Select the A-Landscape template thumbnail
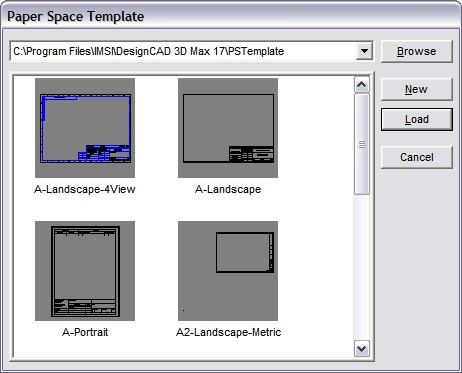 click(x=228, y=128)
